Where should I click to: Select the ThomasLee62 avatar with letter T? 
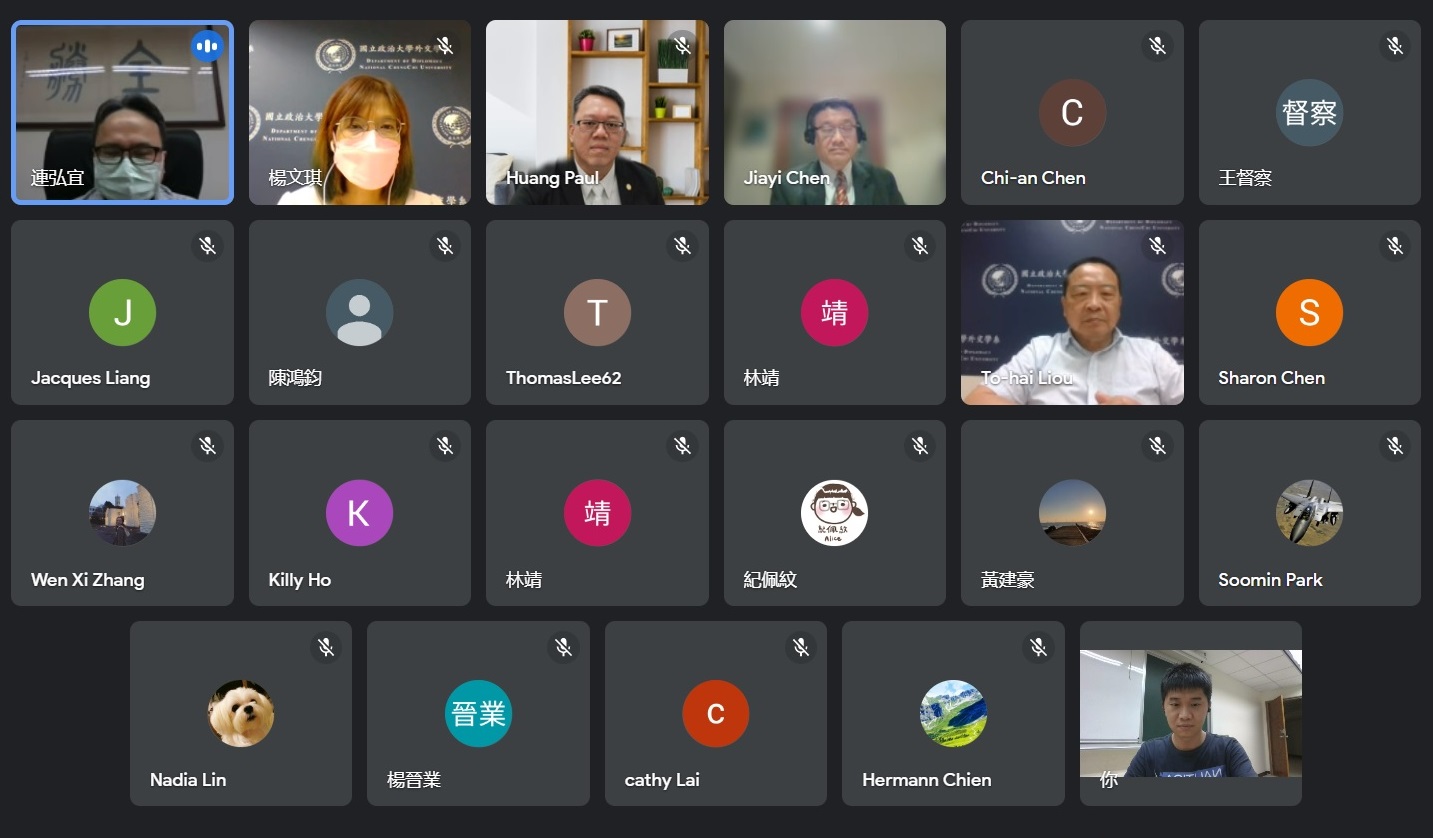click(597, 313)
